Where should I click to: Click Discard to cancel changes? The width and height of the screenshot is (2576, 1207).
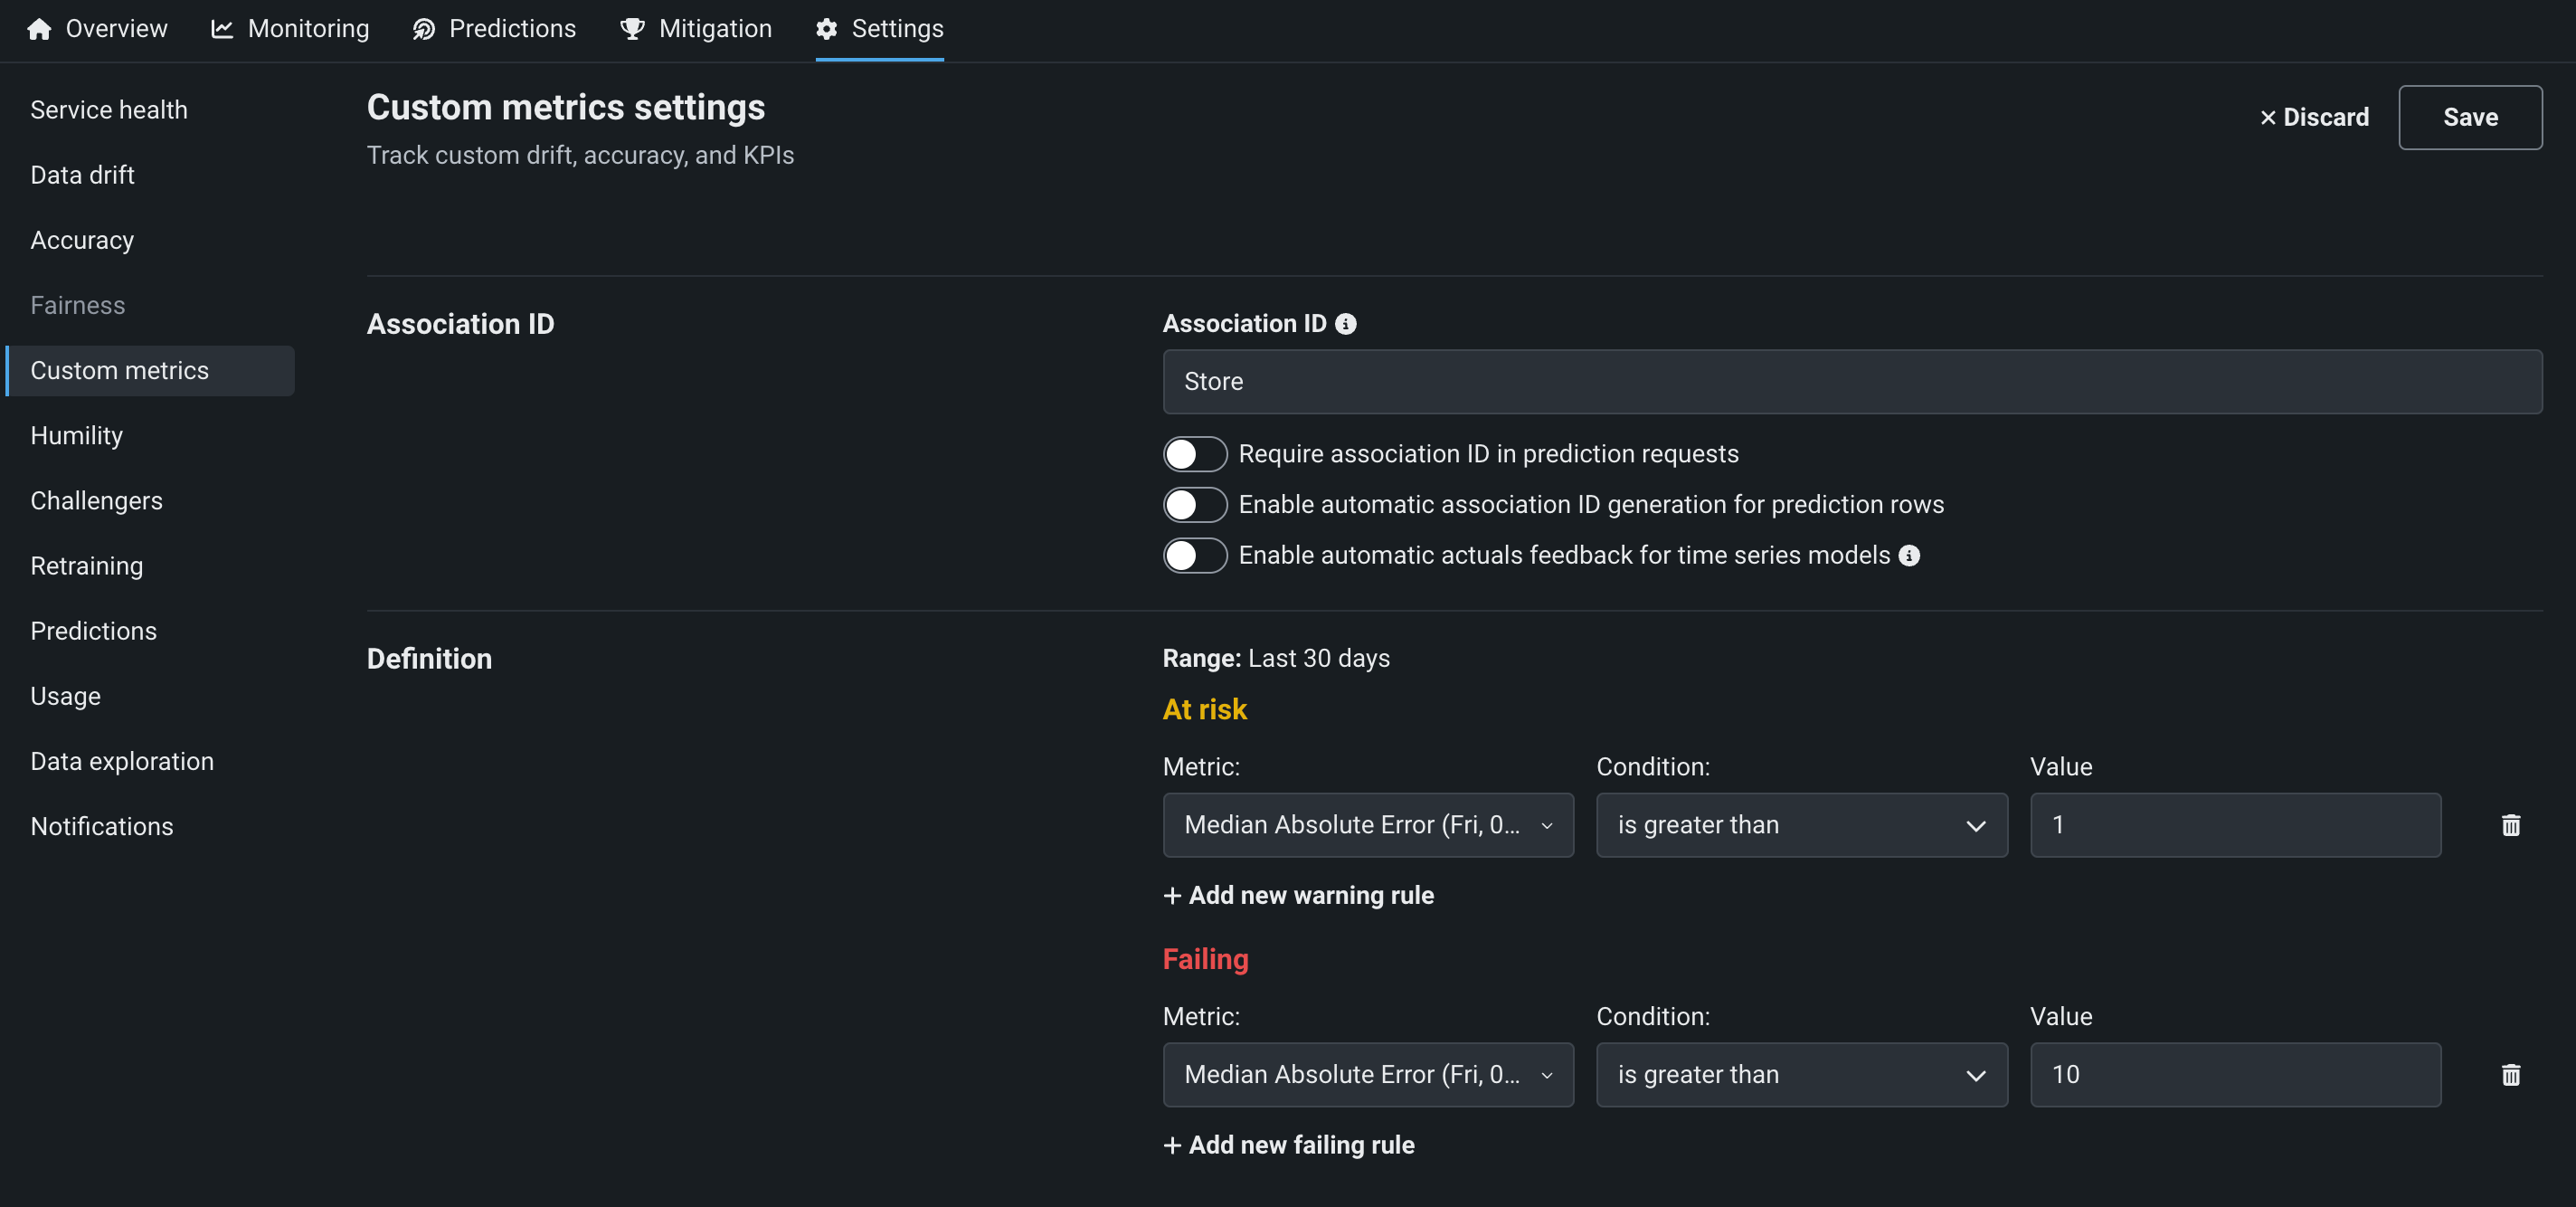(x=2313, y=117)
